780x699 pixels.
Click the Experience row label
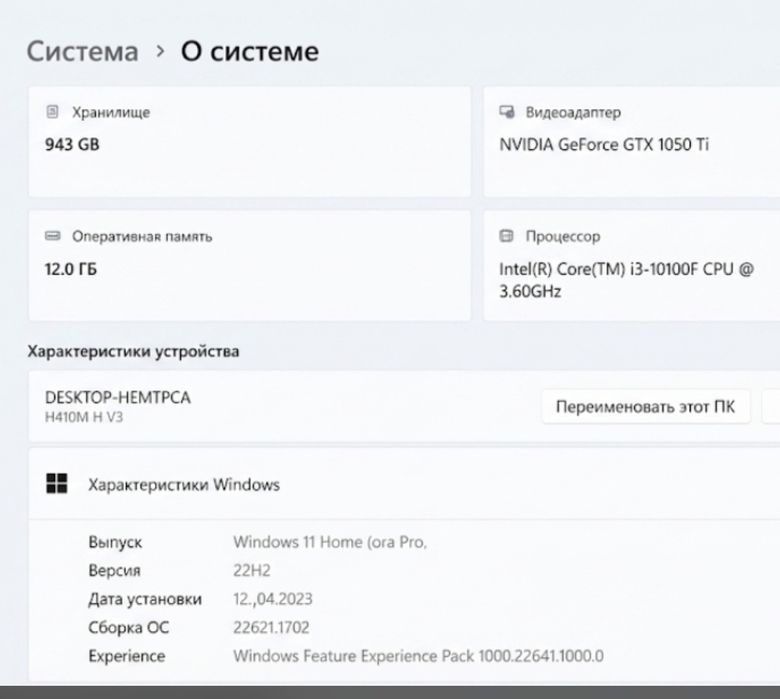click(x=127, y=656)
